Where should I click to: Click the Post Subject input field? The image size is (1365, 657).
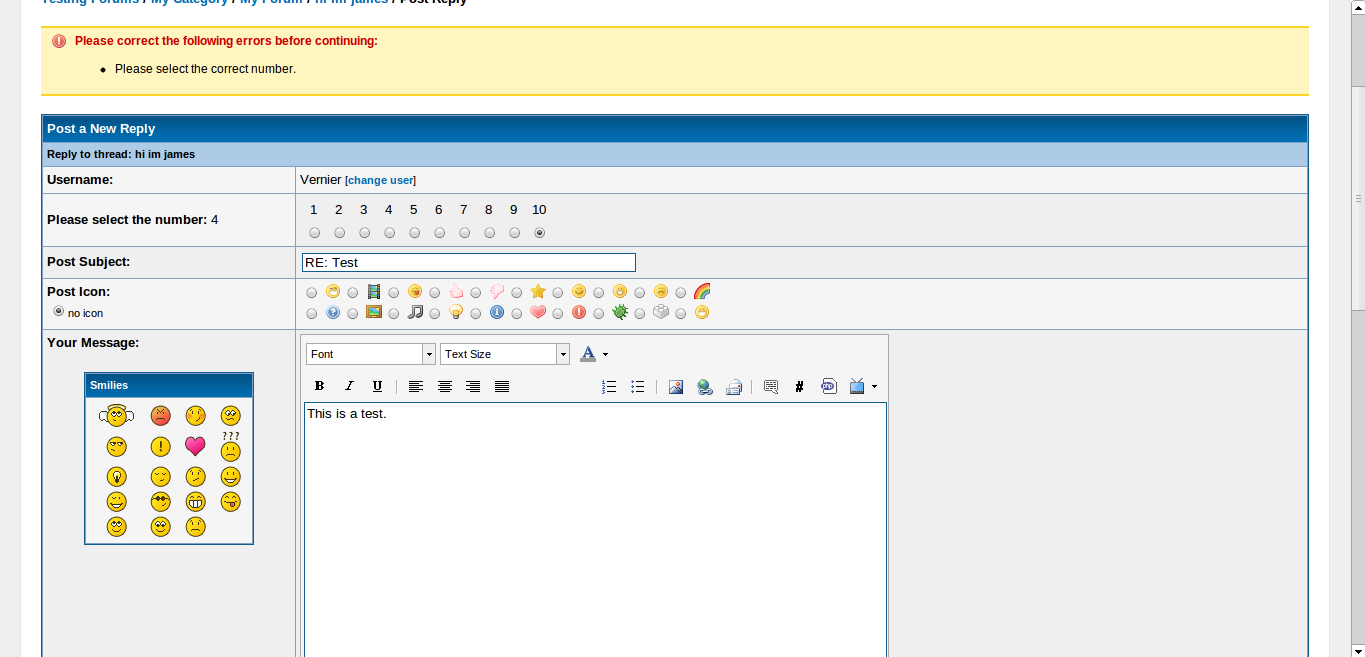[x=469, y=262]
